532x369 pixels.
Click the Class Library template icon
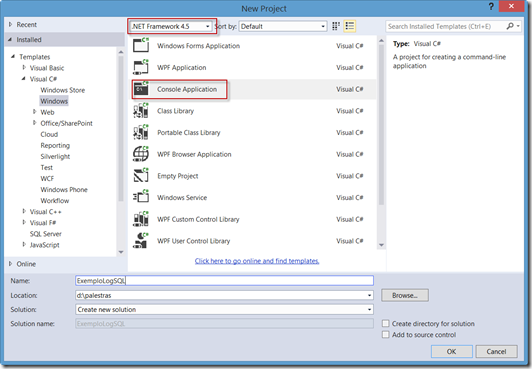tap(141, 111)
